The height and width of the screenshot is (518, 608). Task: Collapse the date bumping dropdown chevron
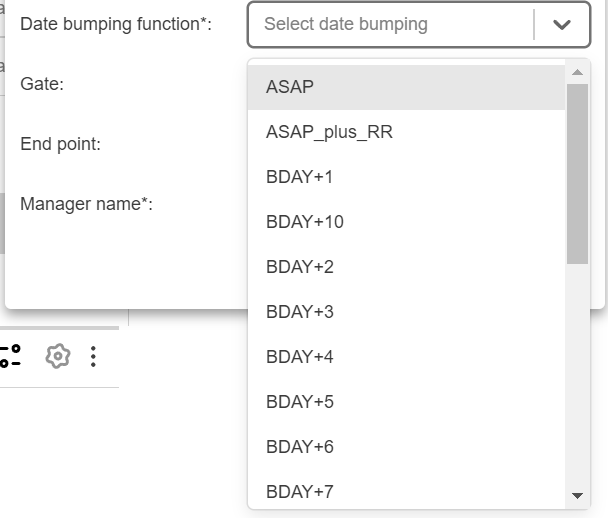point(561,25)
